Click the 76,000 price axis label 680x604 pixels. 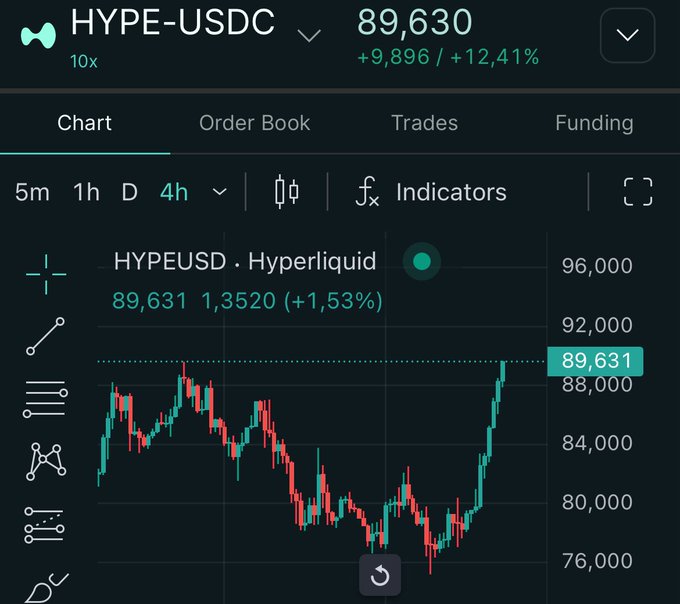(597, 561)
